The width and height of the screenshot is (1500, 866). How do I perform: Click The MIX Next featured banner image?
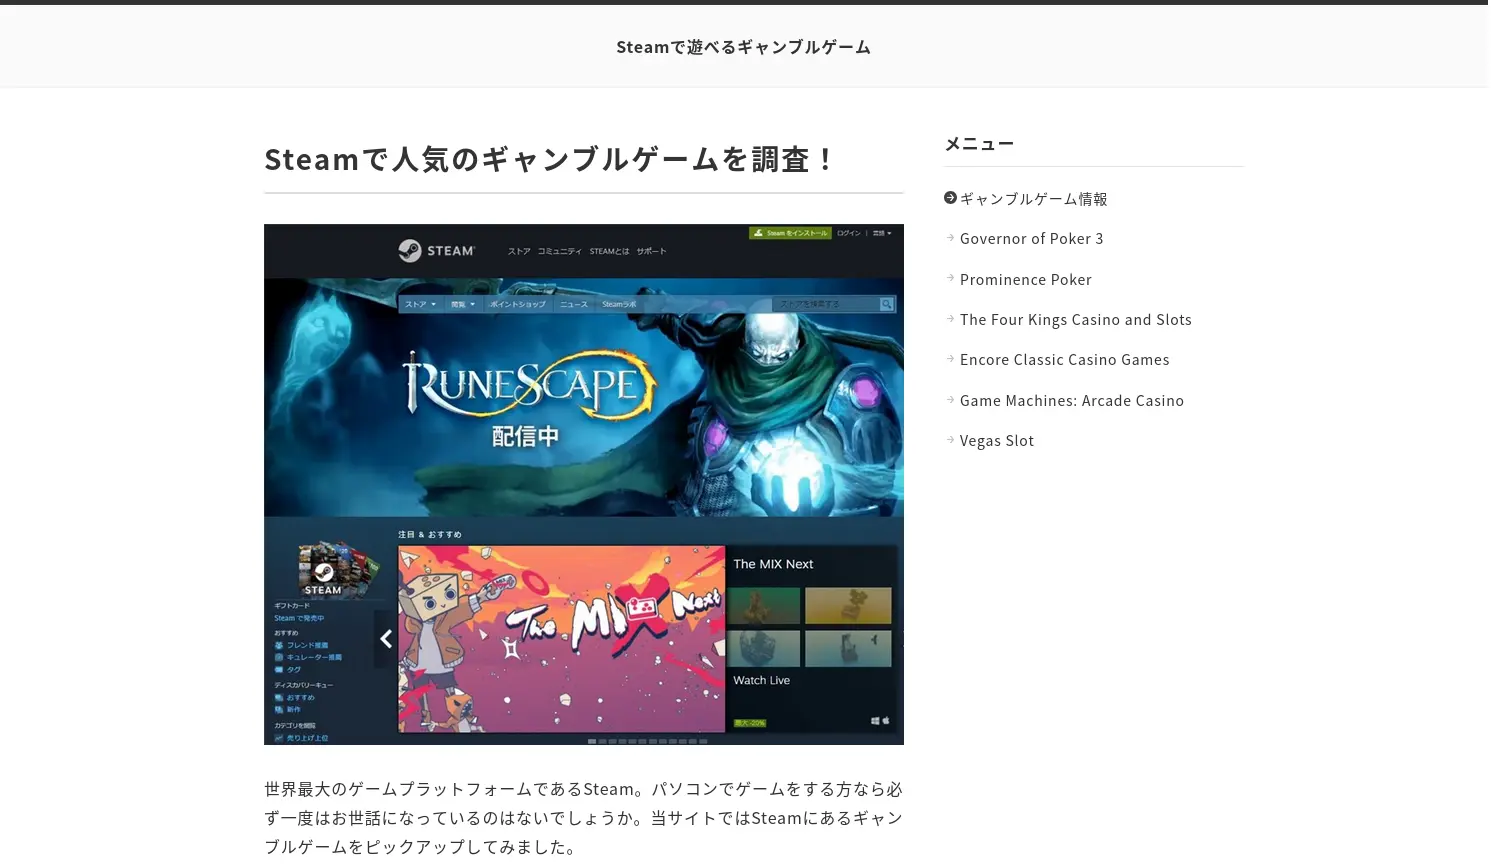click(x=561, y=638)
